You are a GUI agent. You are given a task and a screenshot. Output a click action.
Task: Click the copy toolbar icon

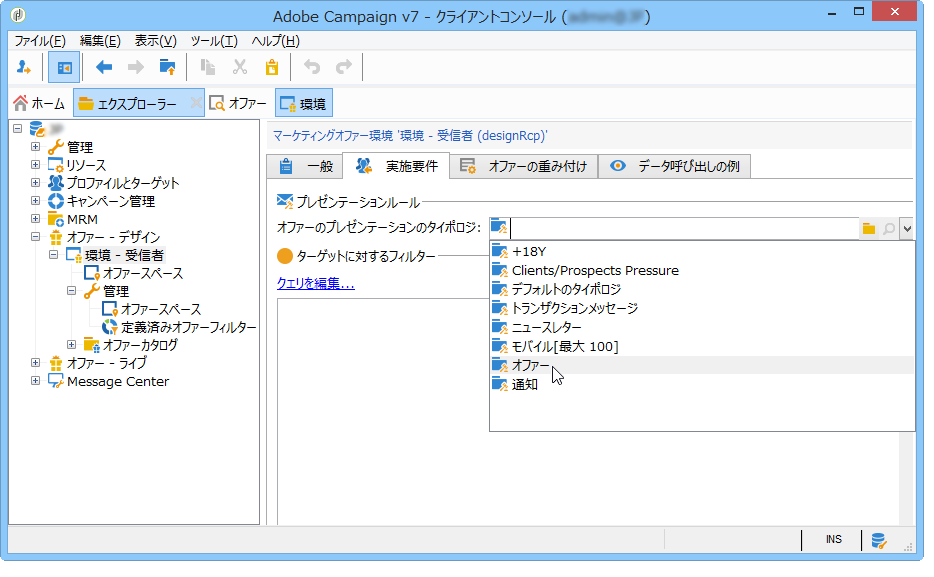(208, 67)
